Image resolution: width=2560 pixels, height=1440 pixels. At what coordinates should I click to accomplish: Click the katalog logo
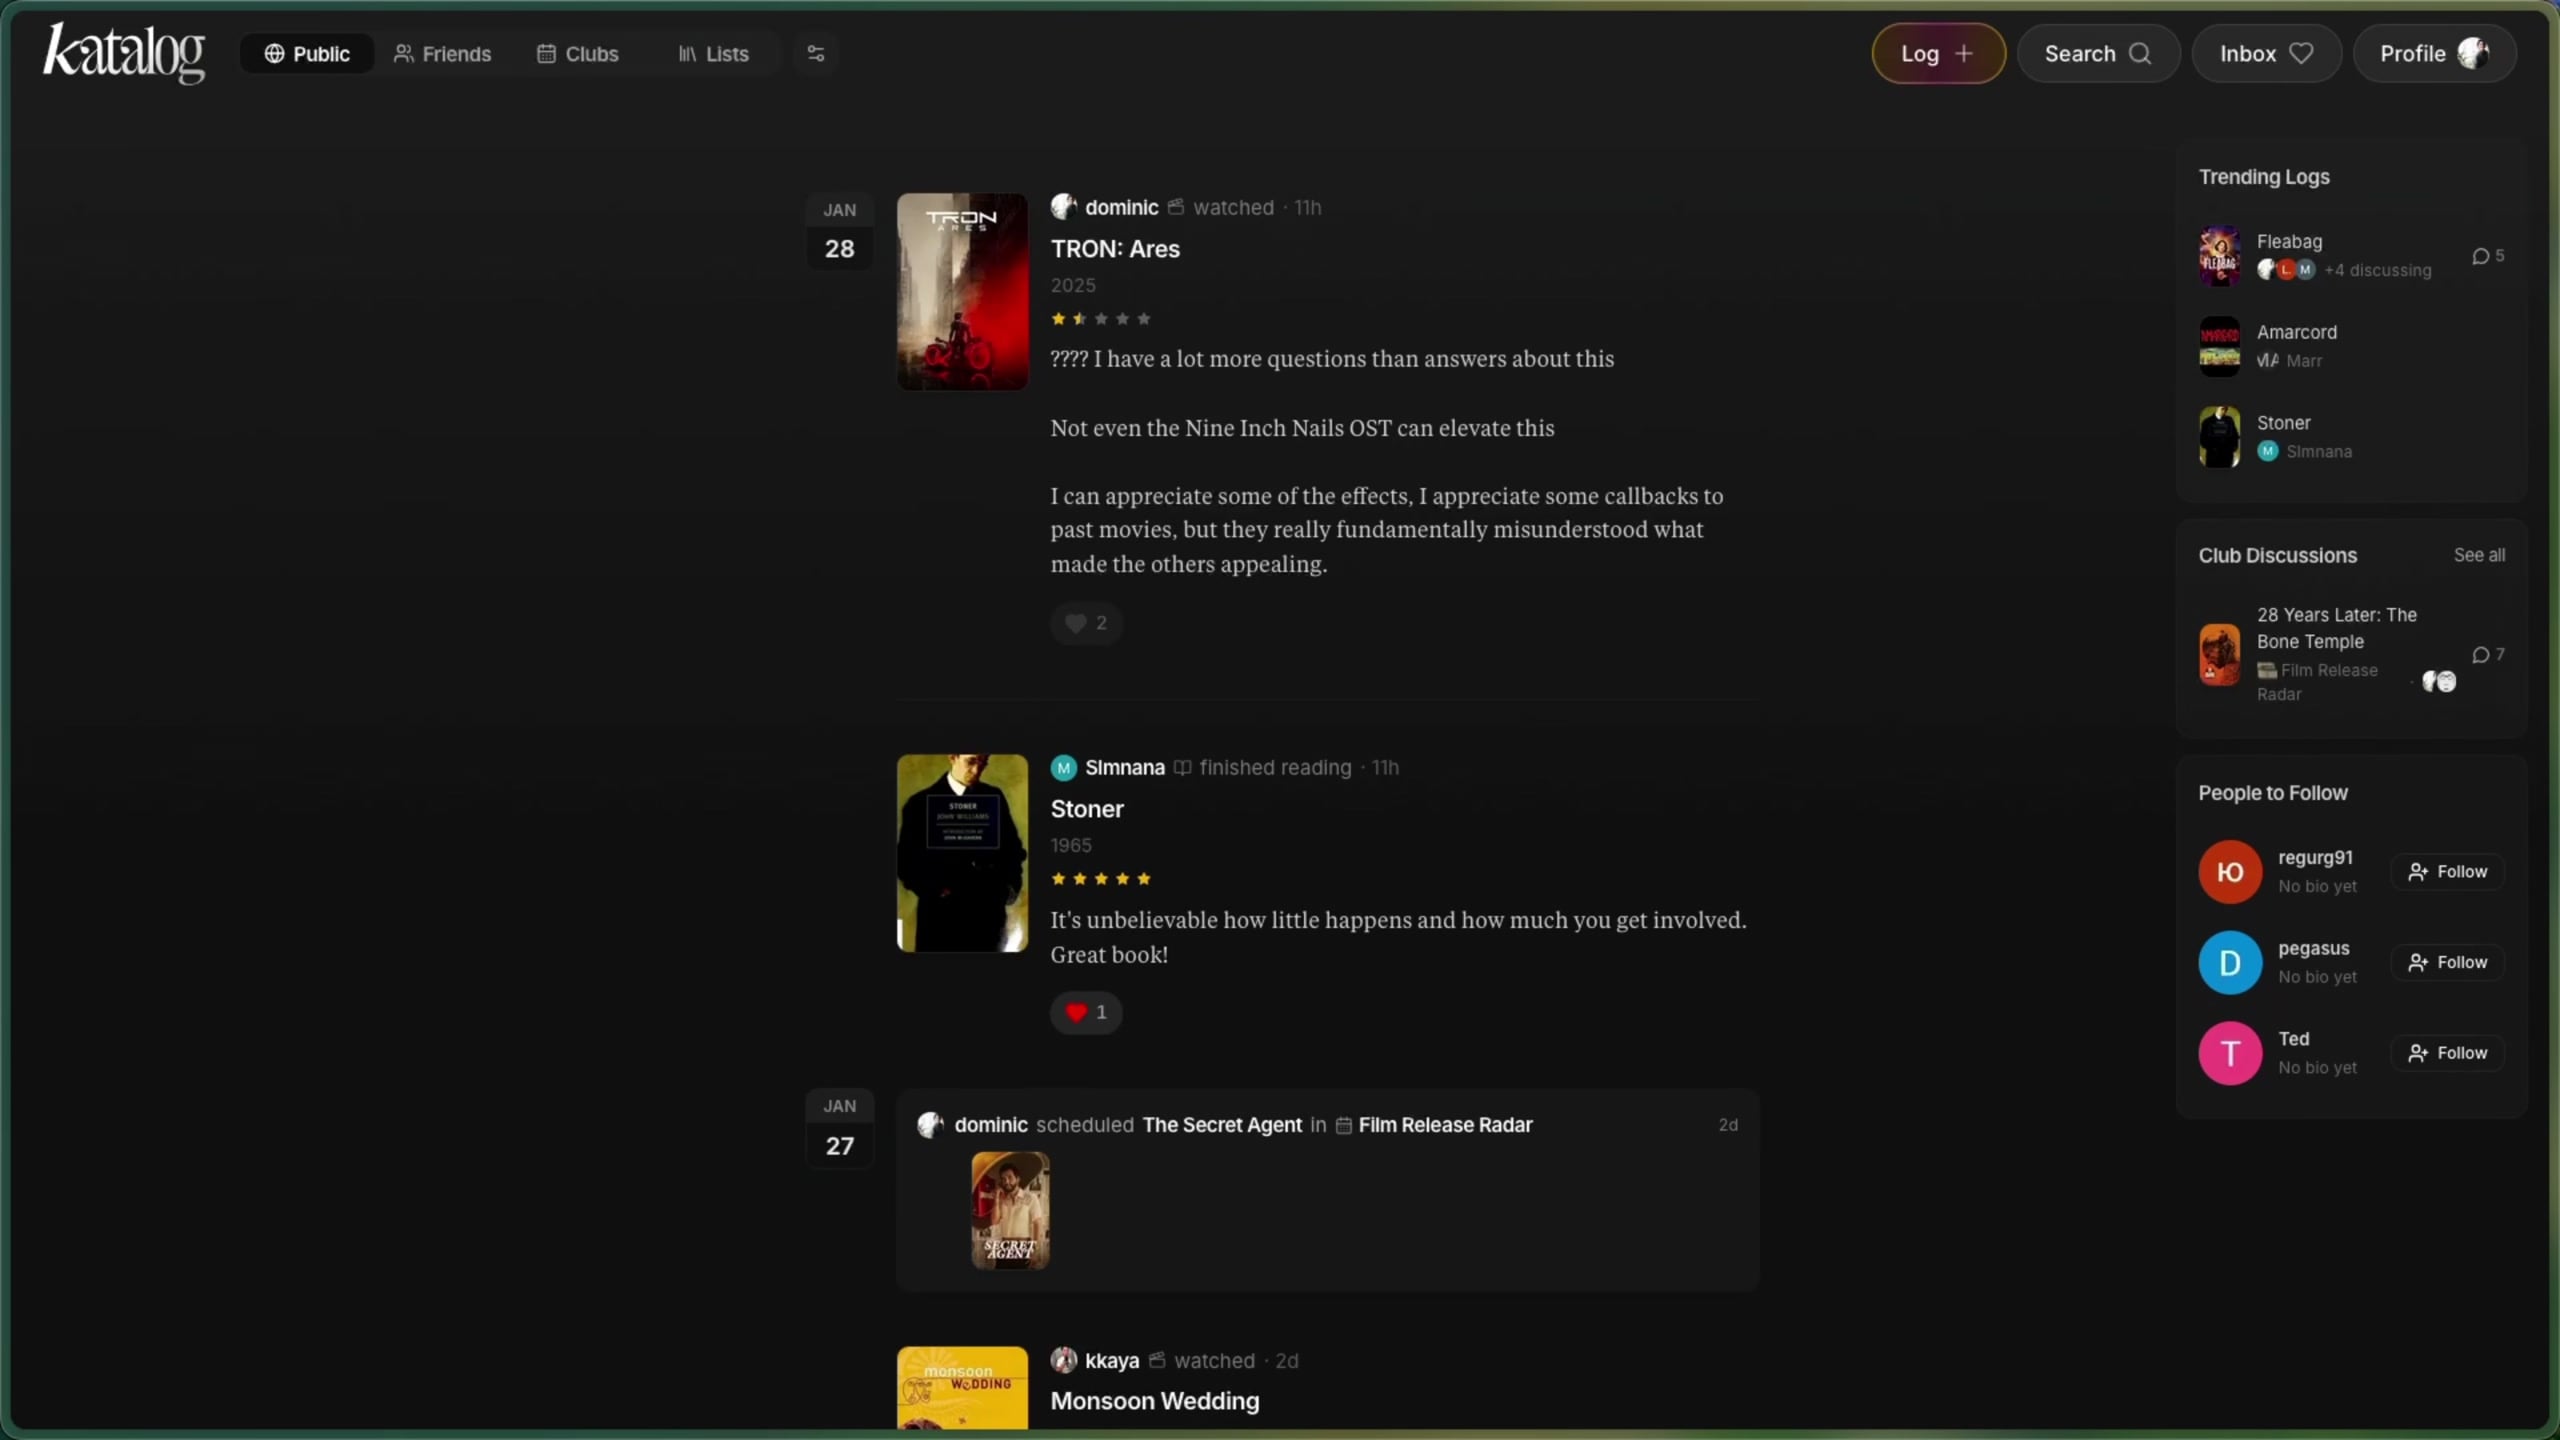(123, 53)
